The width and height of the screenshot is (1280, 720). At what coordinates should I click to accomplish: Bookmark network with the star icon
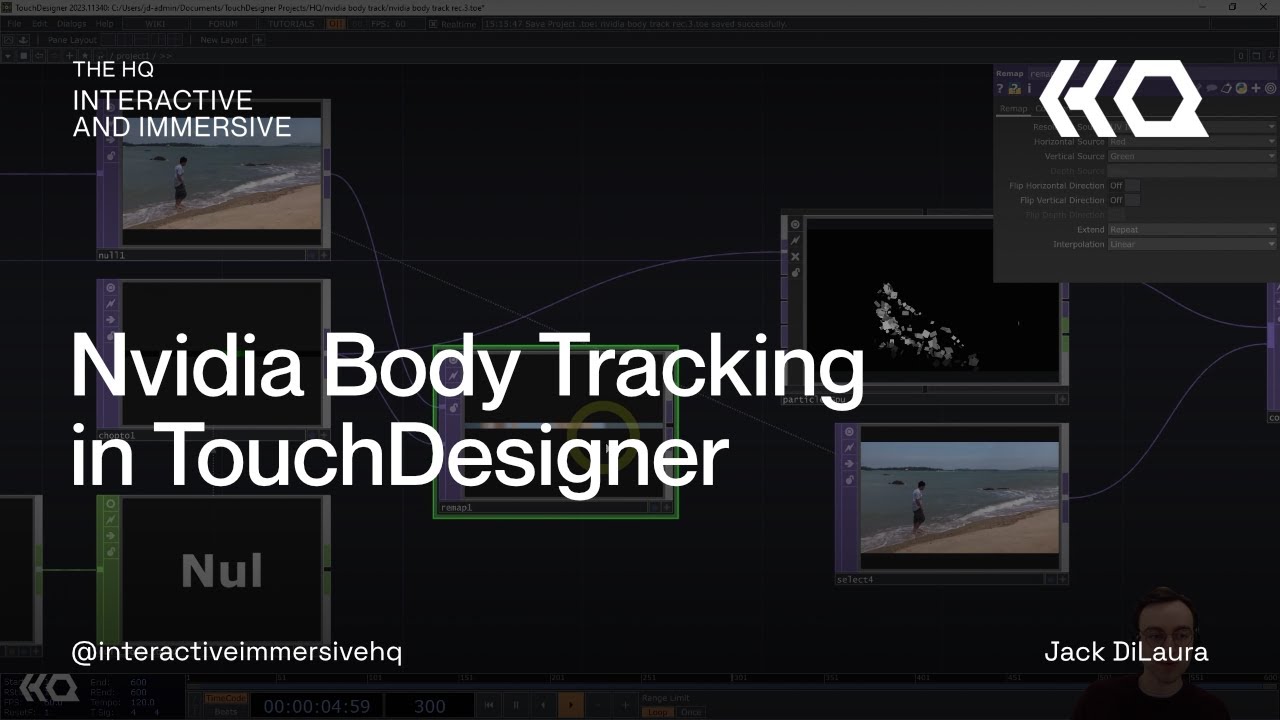83,56
